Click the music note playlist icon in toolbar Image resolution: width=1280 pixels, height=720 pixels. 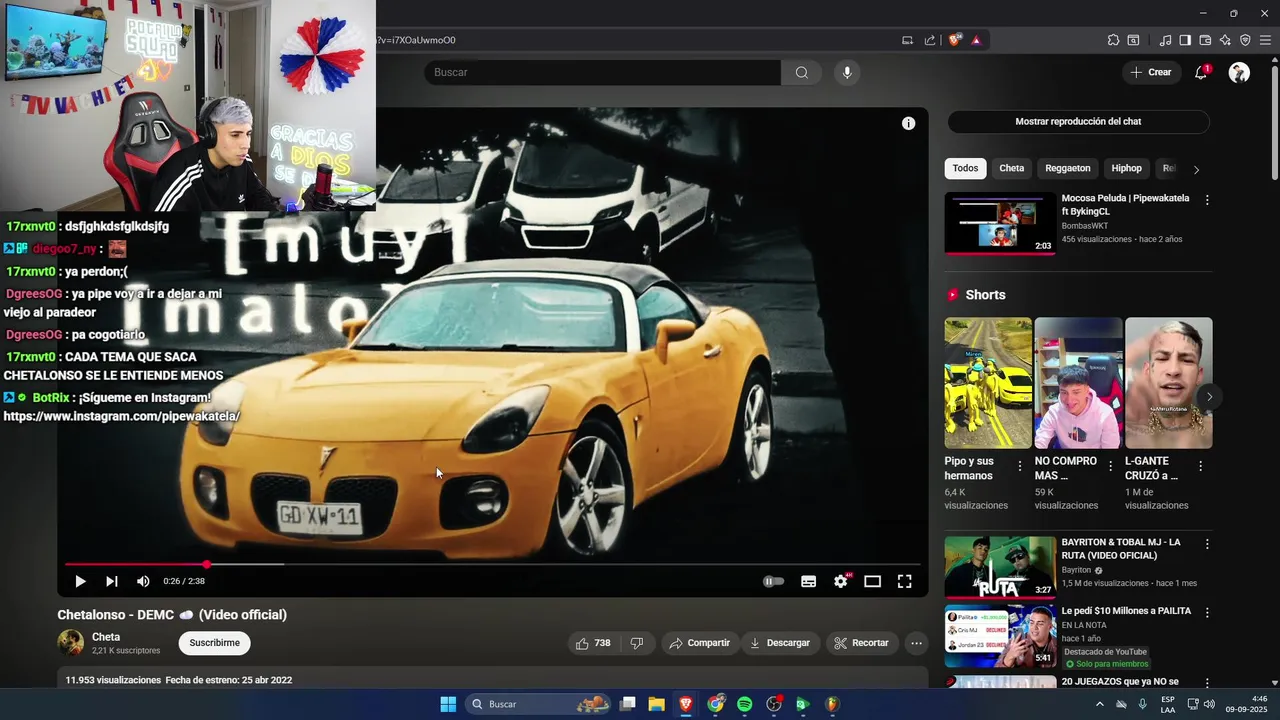click(1165, 40)
